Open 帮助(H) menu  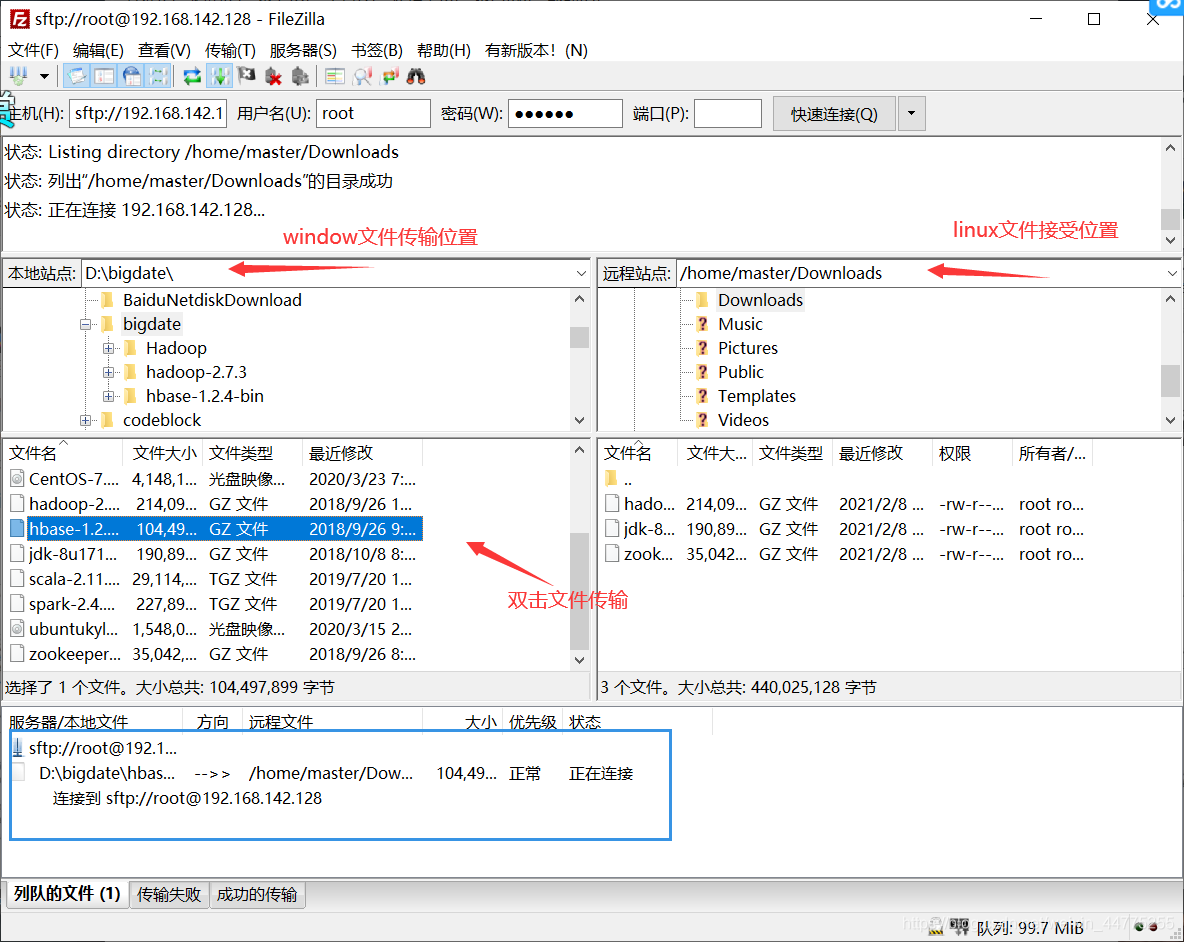(443, 51)
